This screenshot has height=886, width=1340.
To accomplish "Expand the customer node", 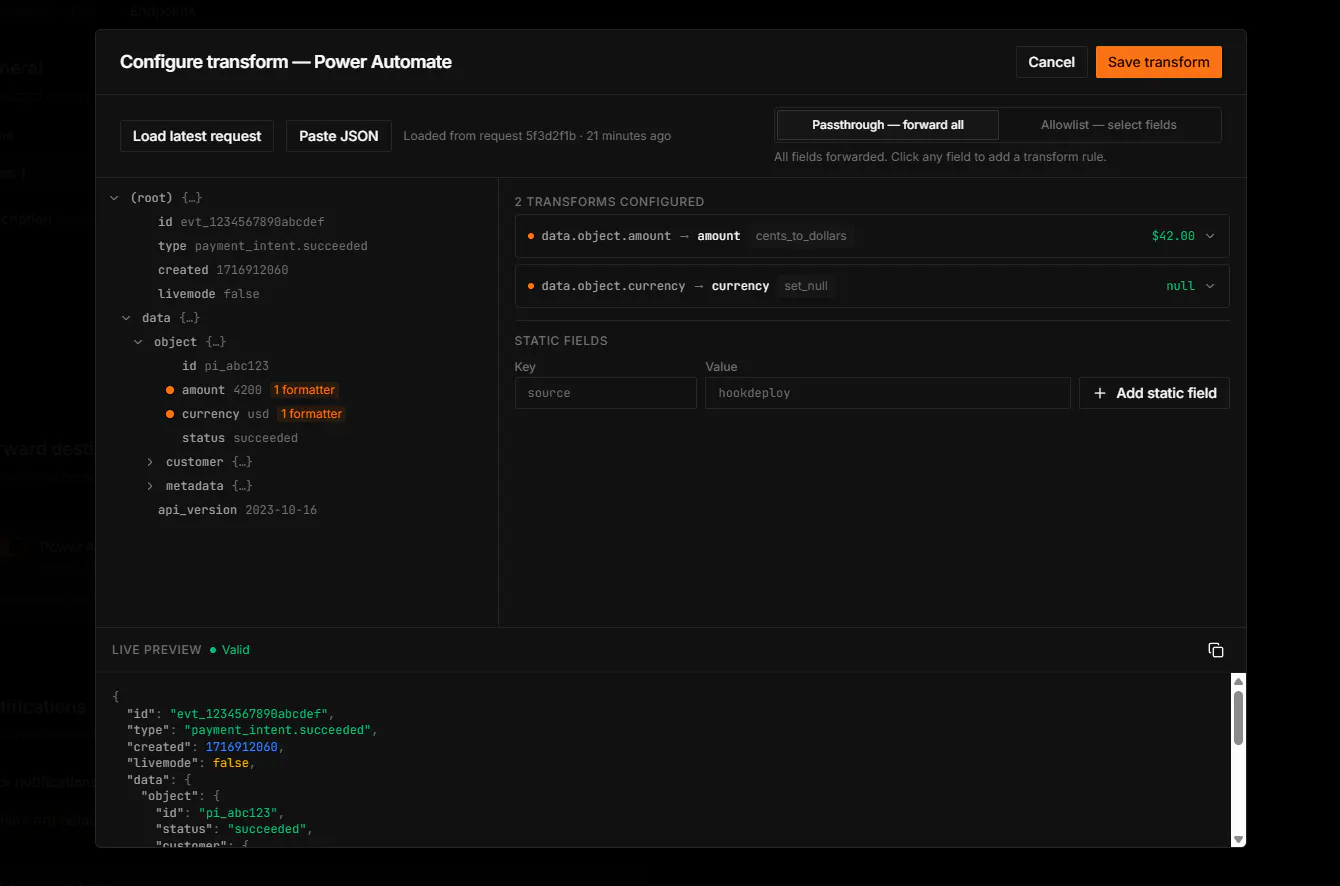I will (150, 462).
